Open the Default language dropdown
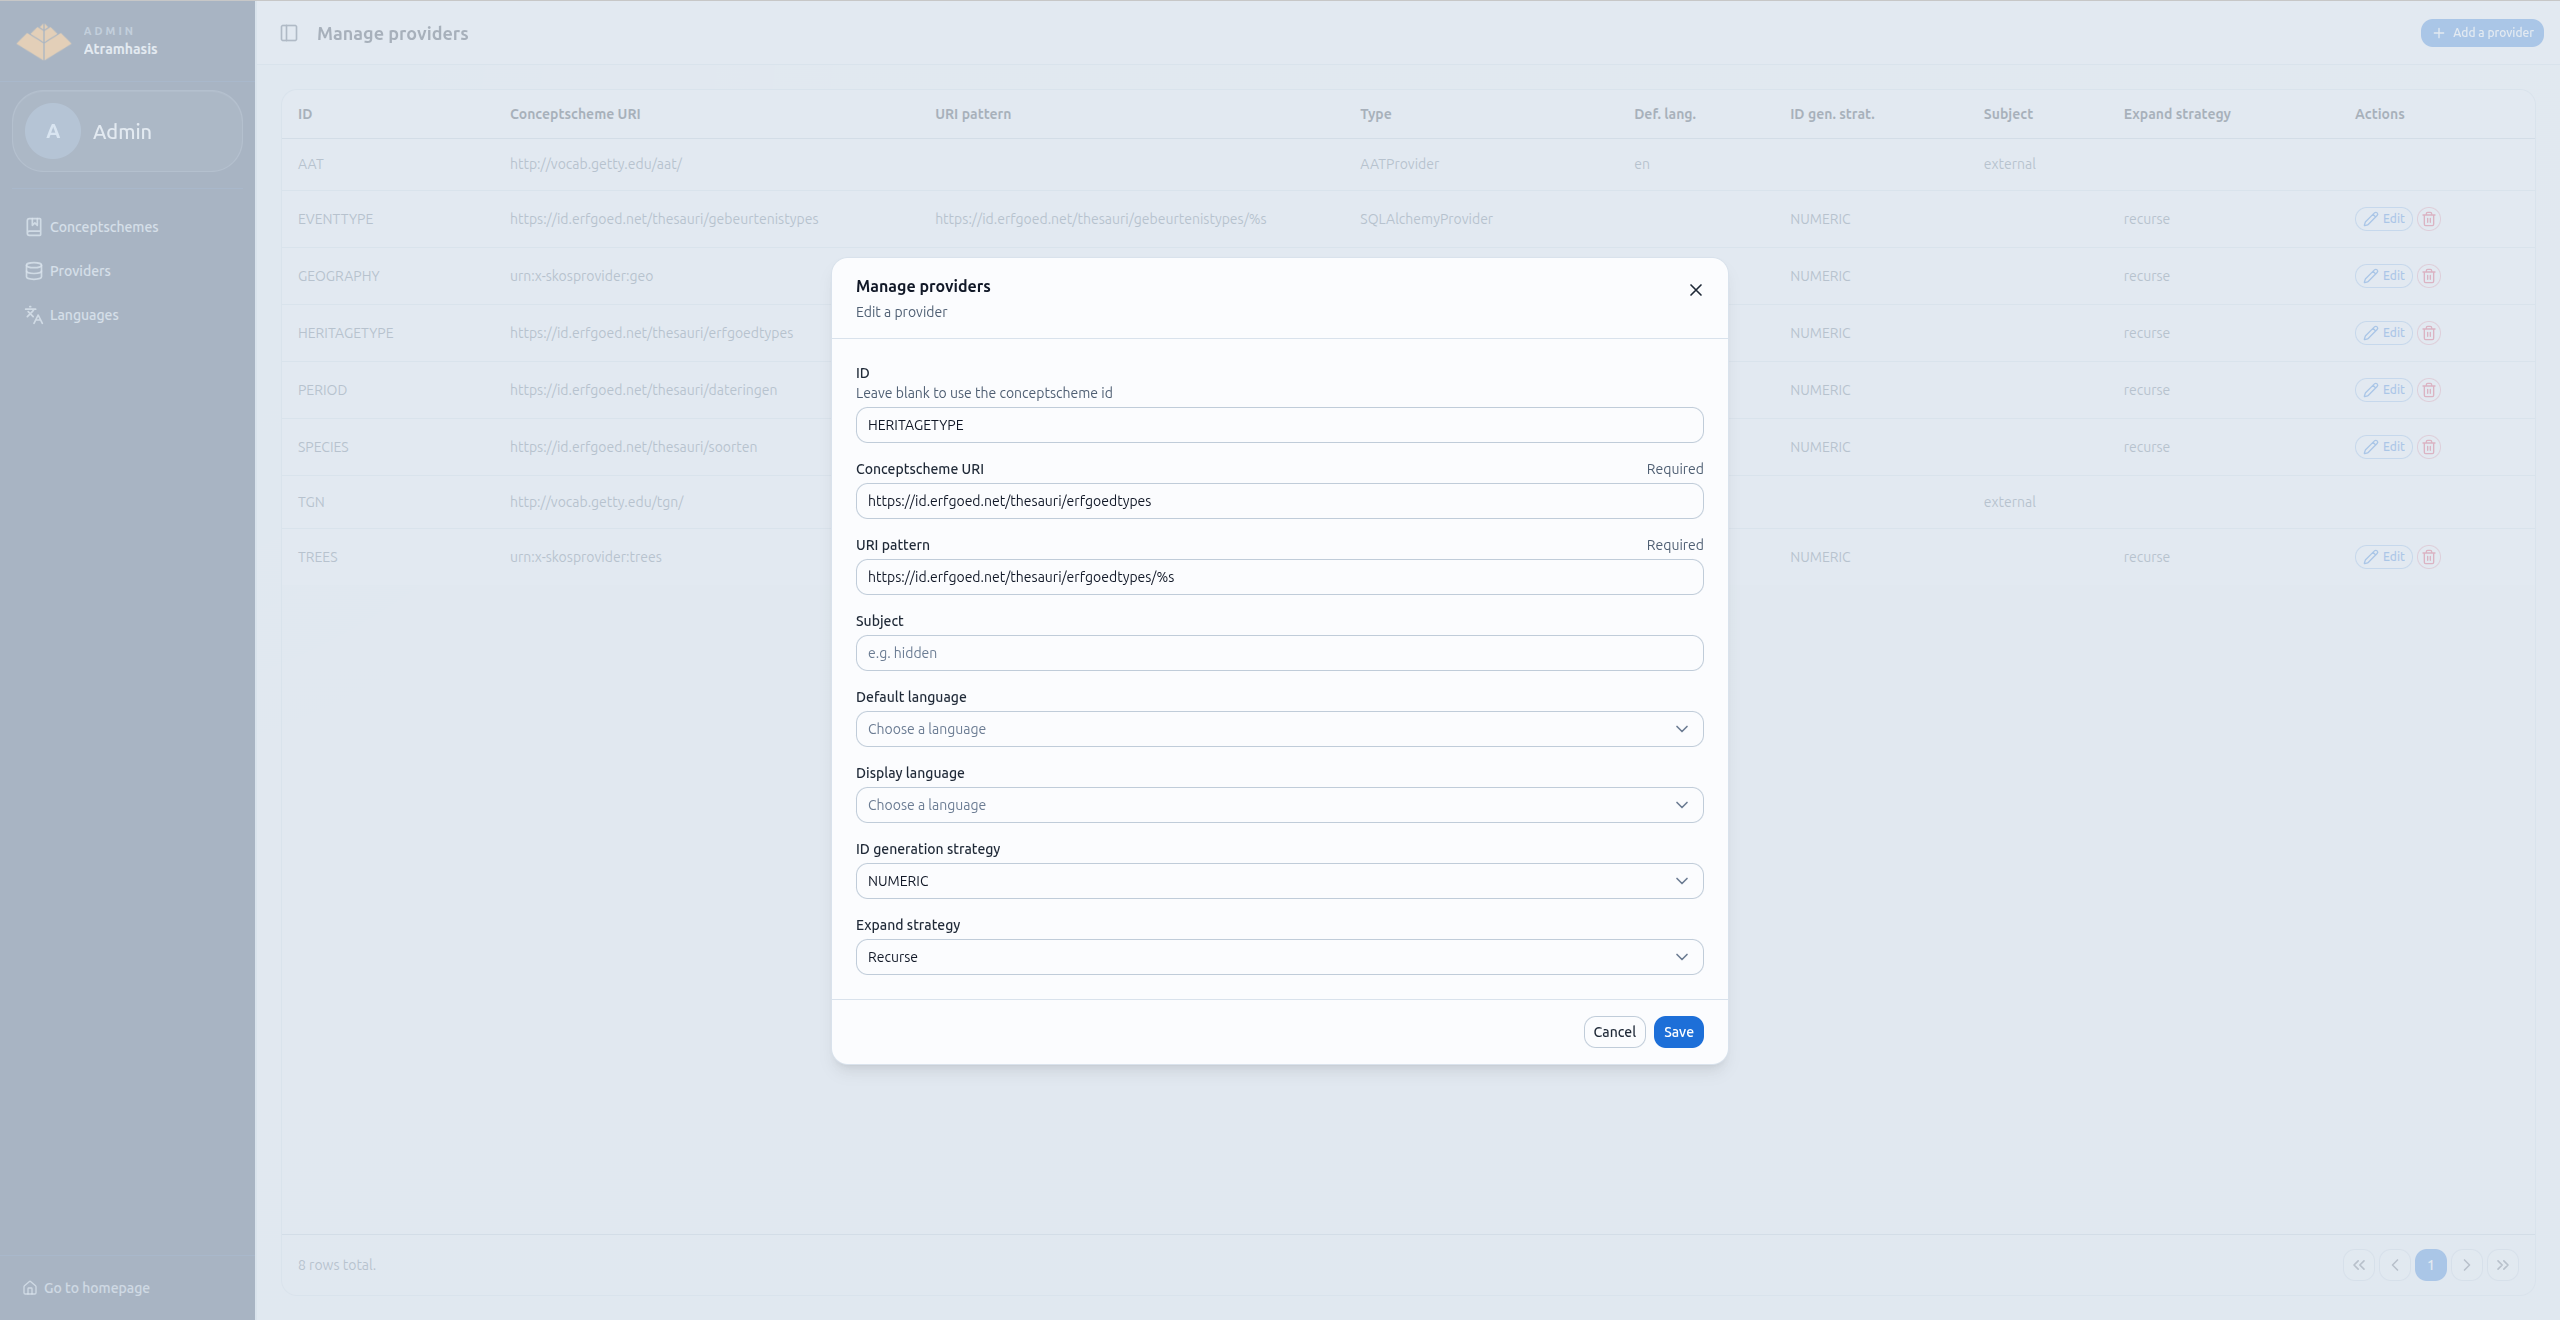2560x1320 pixels. click(1279, 729)
